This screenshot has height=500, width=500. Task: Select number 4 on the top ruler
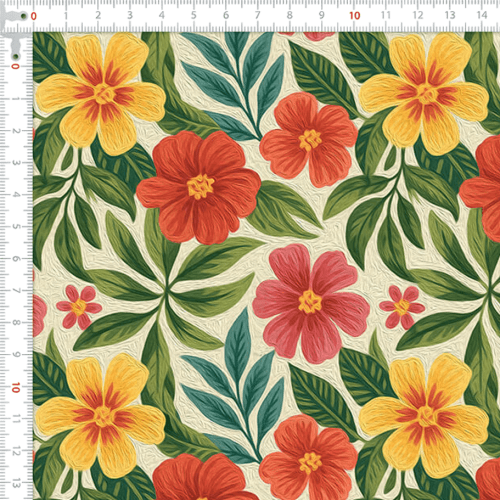pyautogui.click(x=162, y=15)
